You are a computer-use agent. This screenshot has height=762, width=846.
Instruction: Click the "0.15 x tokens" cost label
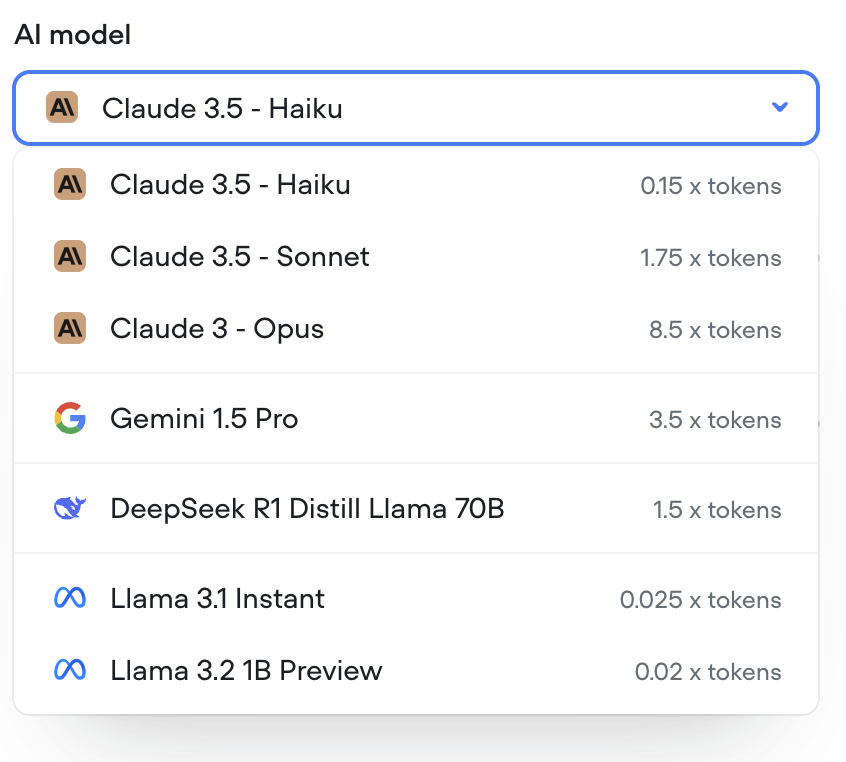[x=711, y=186]
